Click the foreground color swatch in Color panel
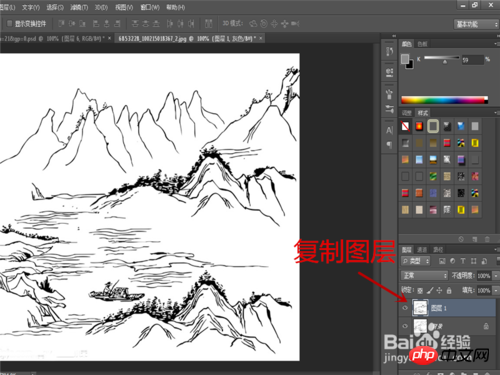This screenshot has width=500, height=375. pos(405,59)
